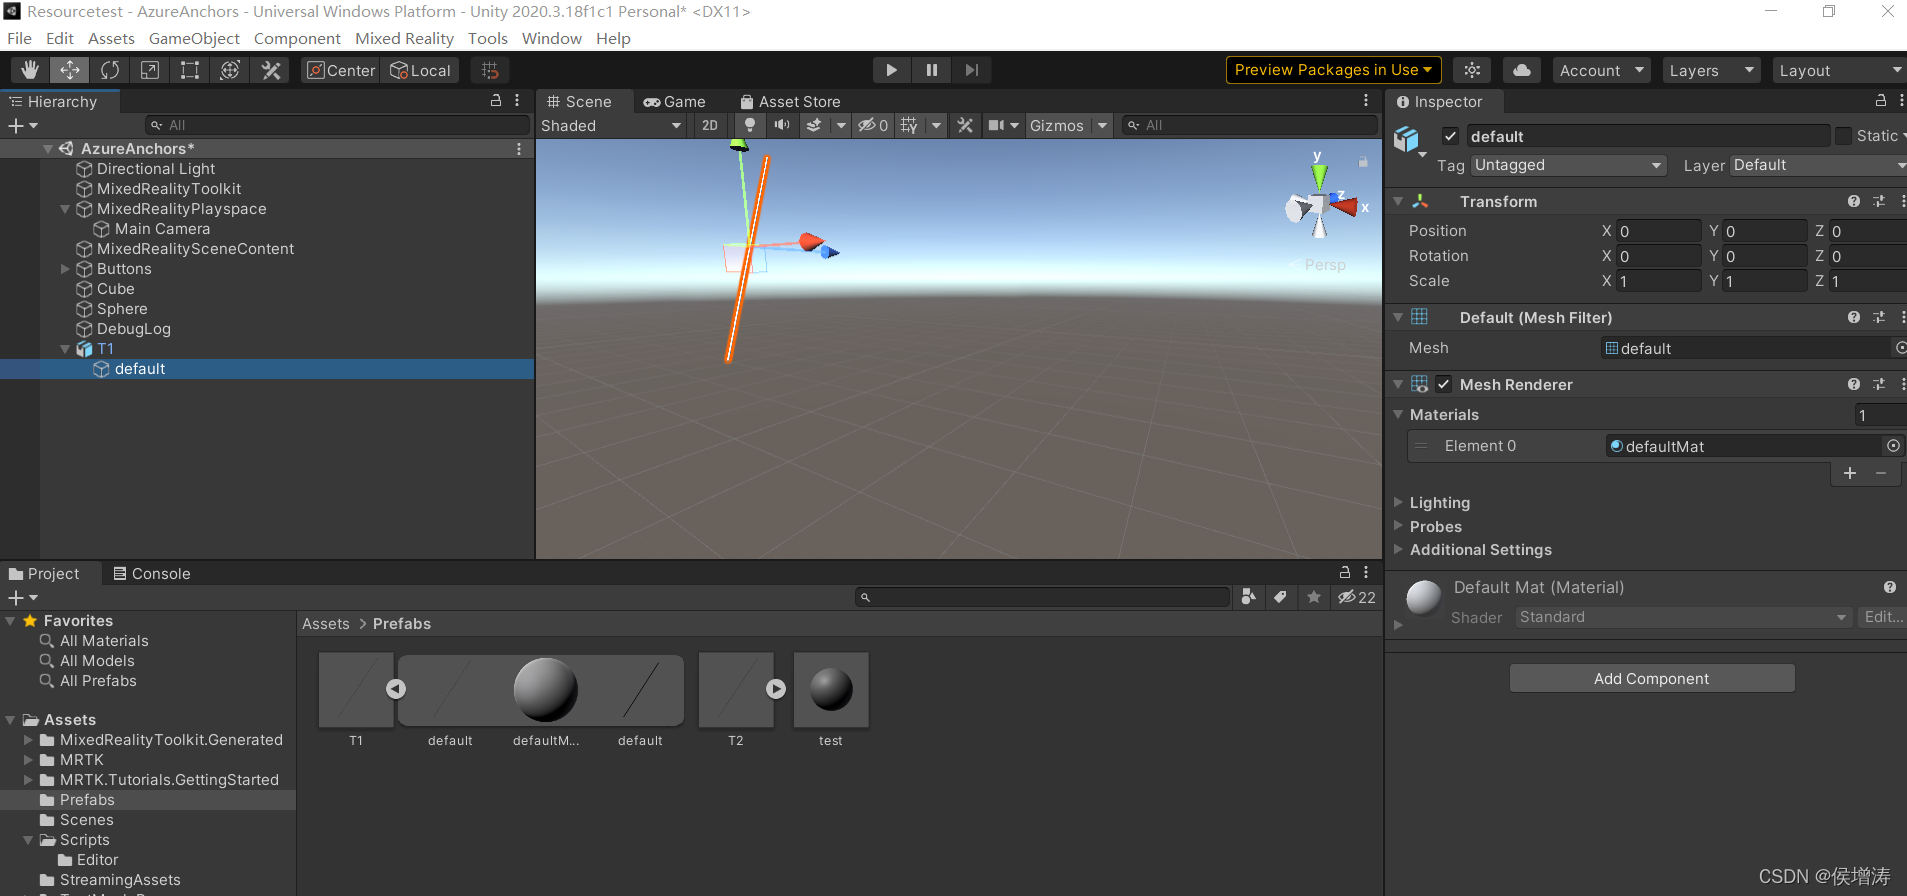
Task: Add a material element with plus
Action: pyautogui.click(x=1850, y=473)
